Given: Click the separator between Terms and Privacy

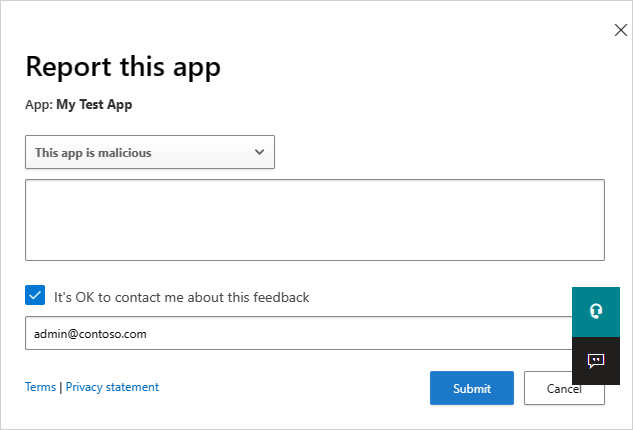Looking at the screenshot, I should pos(61,387).
